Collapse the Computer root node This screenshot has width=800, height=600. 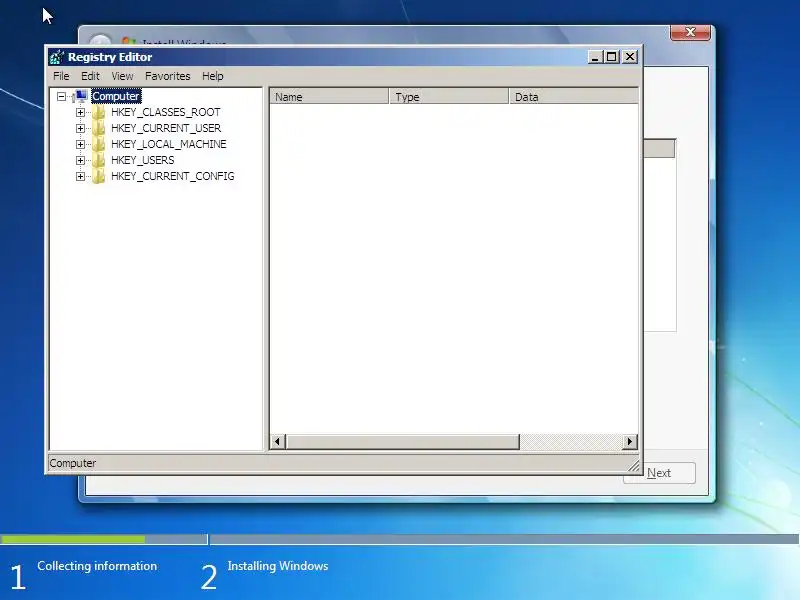pos(61,96)
